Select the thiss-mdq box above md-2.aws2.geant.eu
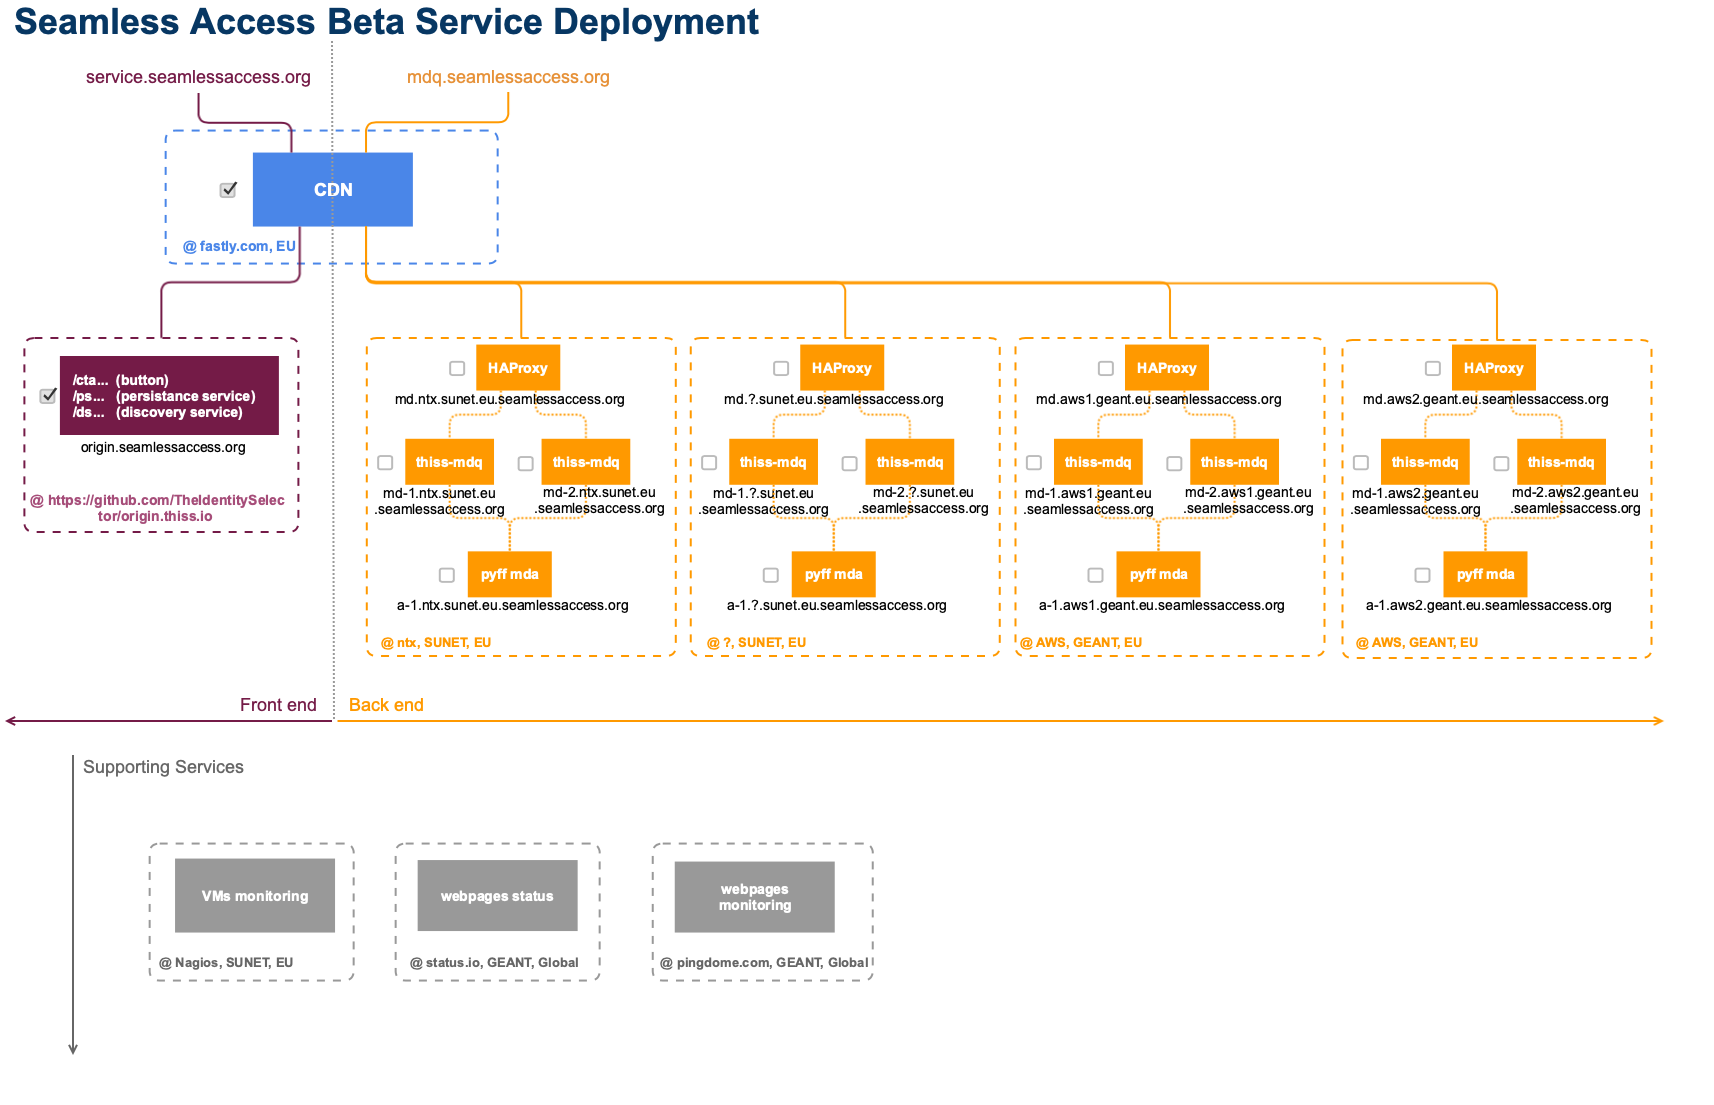 click(x=1561, y=462)
